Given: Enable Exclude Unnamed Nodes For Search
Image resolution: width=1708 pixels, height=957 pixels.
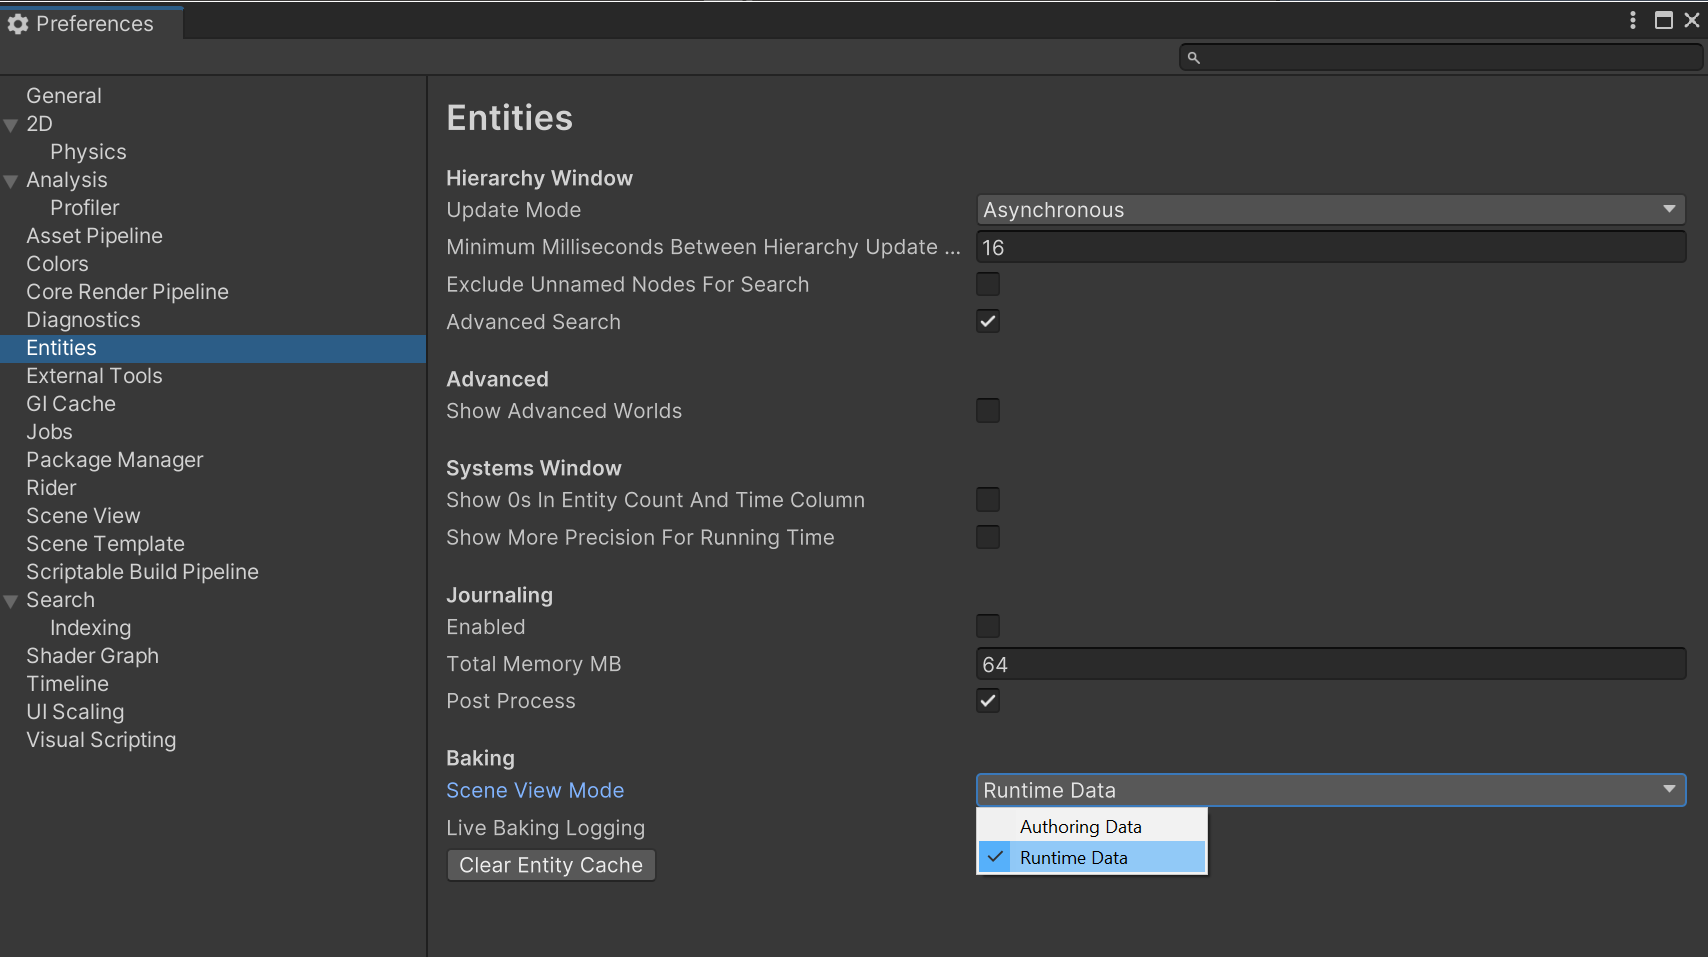Looking at the screenshot, I should [x=988, y=285].
